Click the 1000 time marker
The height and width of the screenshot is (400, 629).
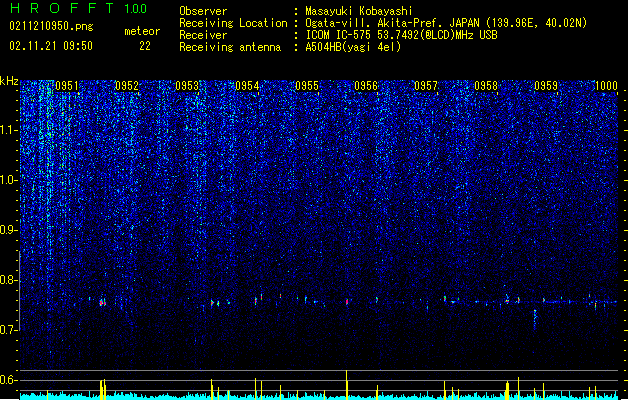coord(606,86)
